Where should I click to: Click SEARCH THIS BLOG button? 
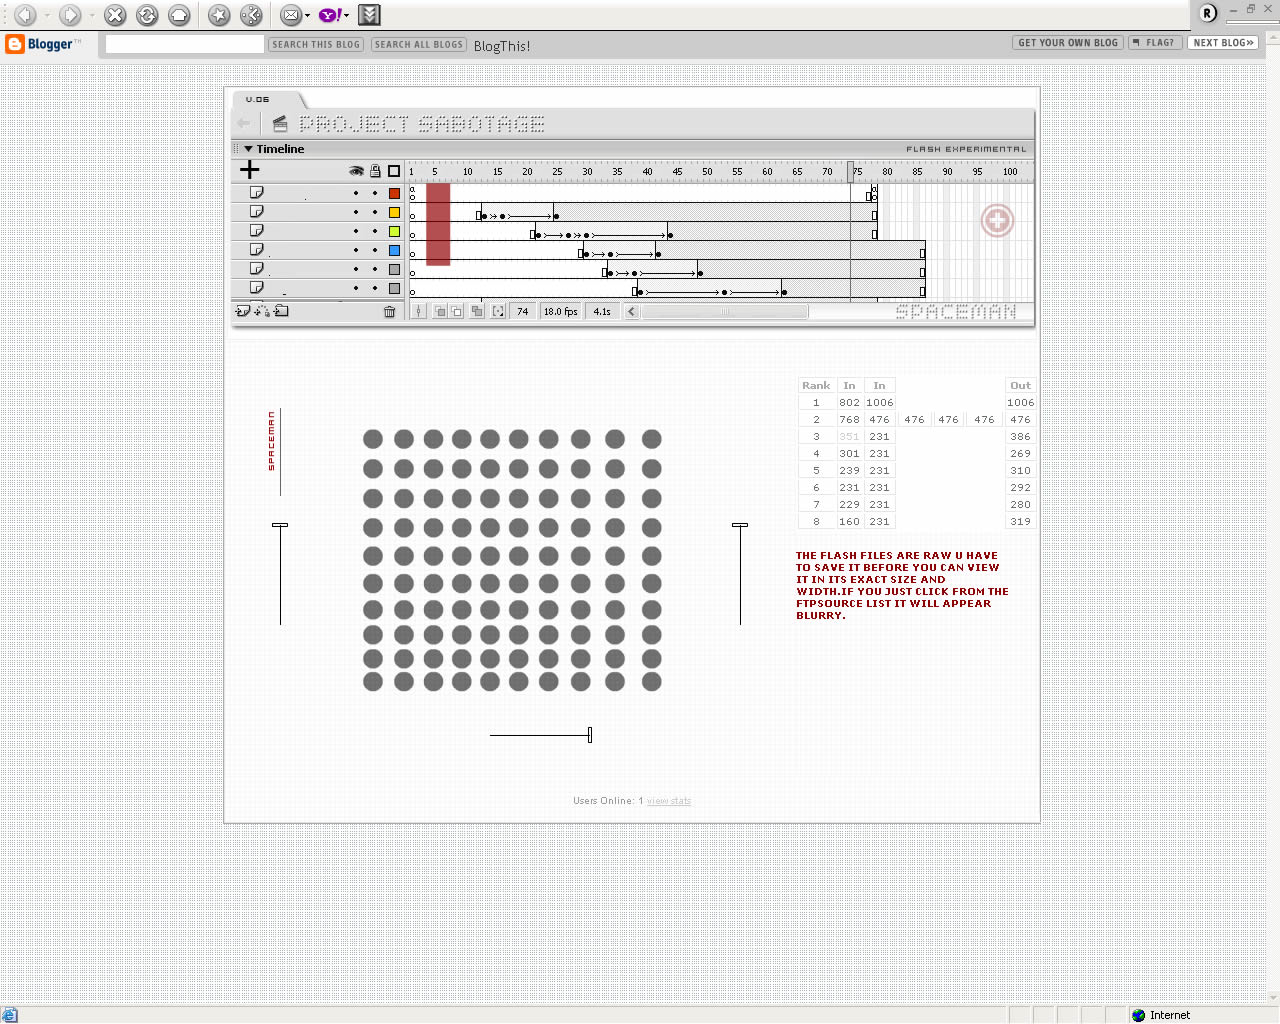tap(316, 44)
